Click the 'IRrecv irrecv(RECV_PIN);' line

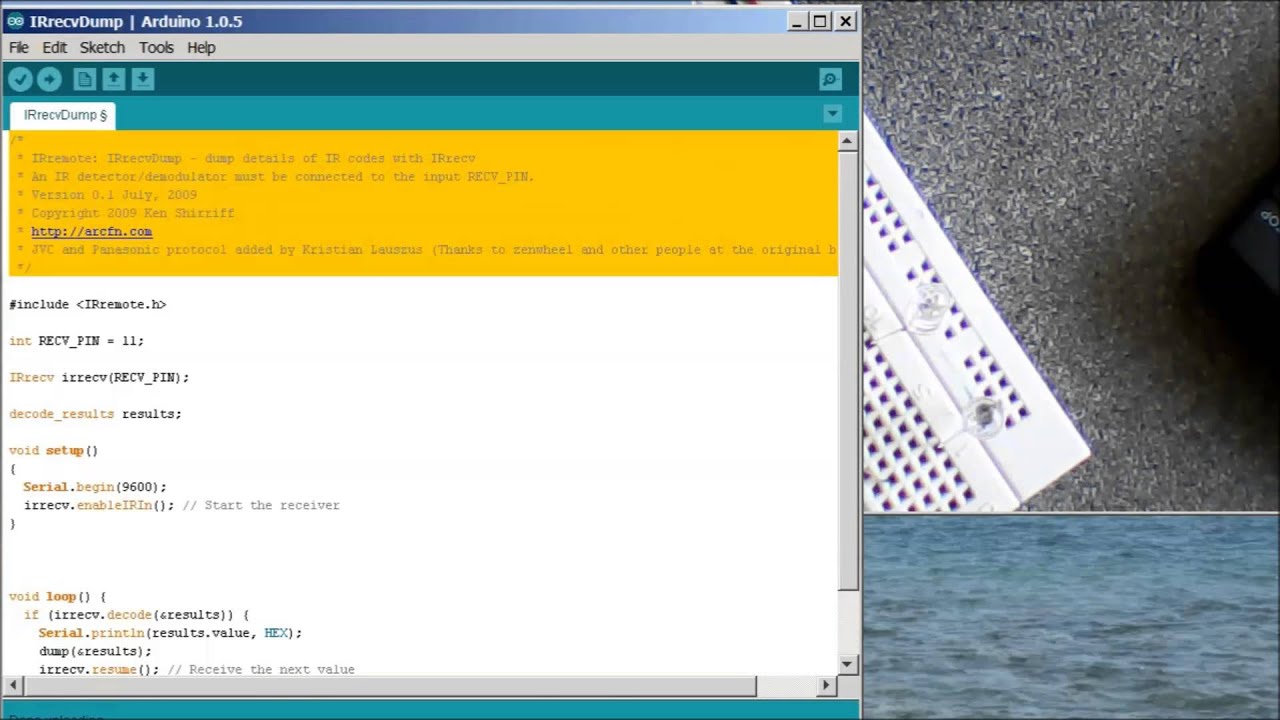coord(99,377)
